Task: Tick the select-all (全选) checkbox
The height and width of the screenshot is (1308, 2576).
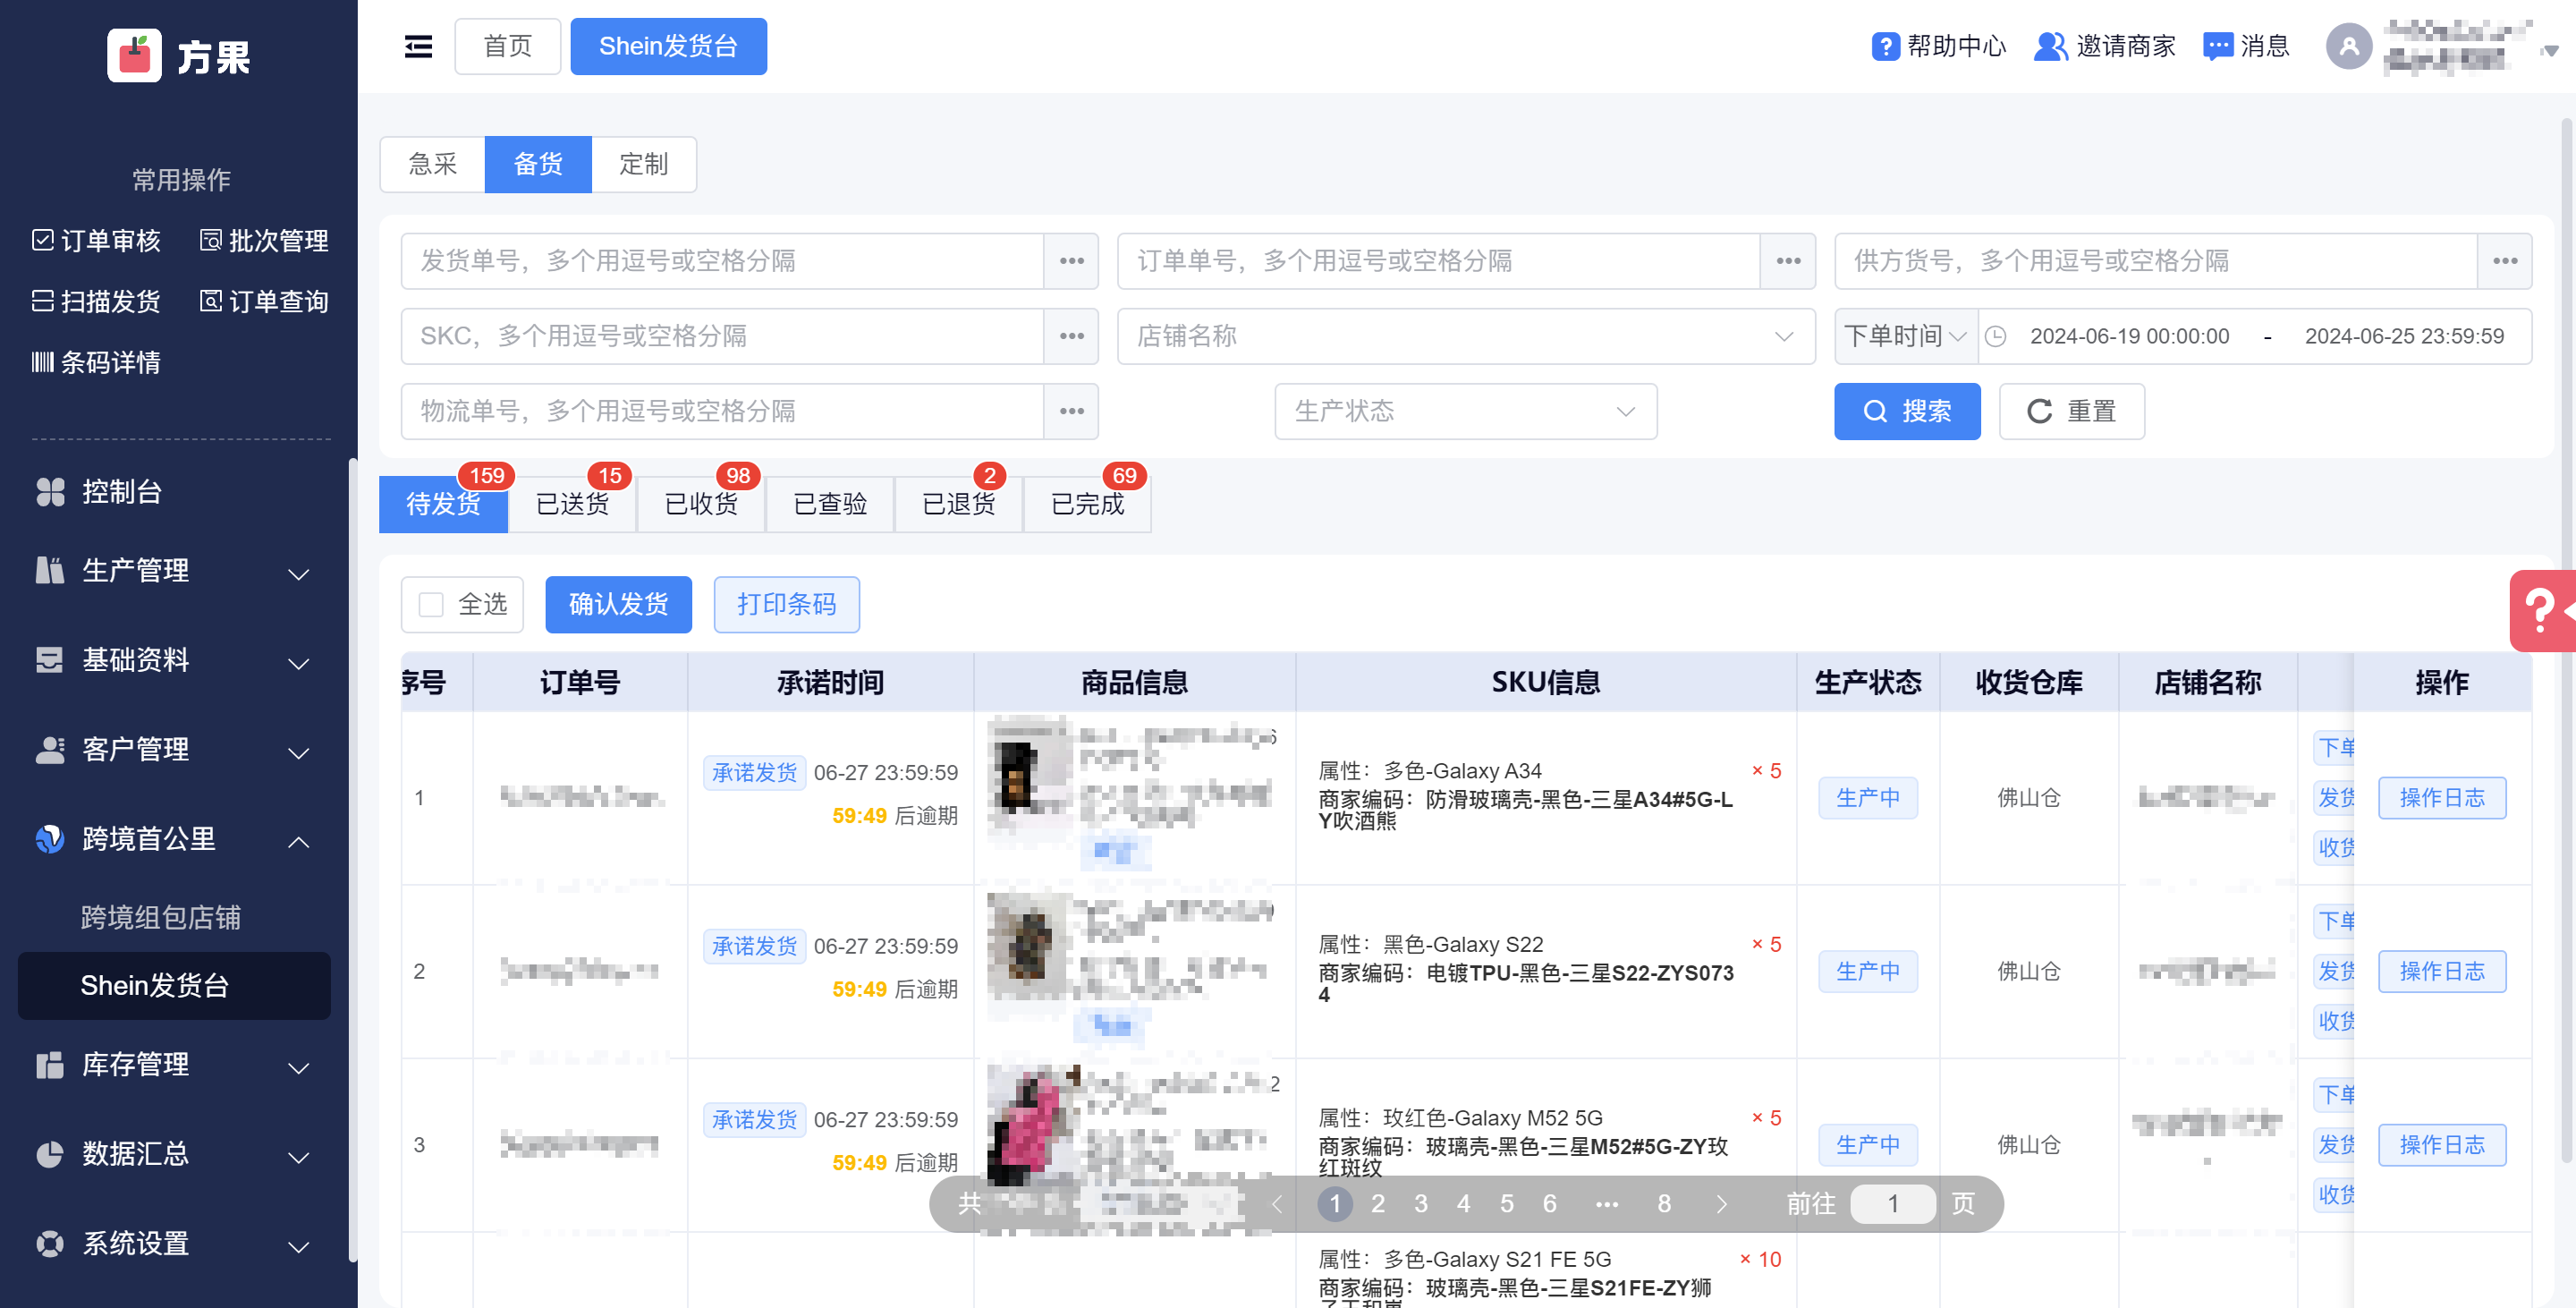Action: pos(431,604)
